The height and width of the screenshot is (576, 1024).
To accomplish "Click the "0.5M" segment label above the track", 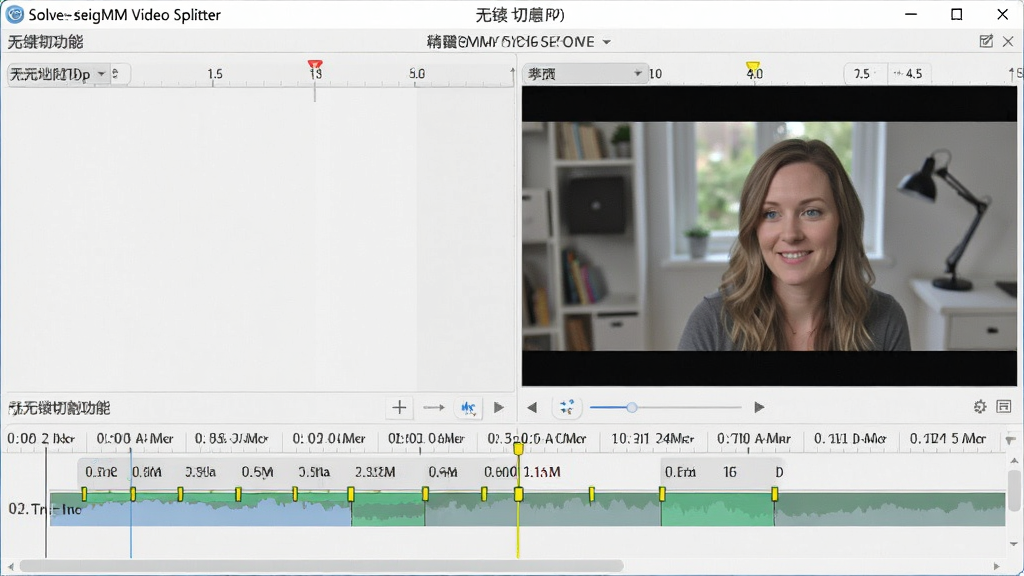I will point(257,472).
